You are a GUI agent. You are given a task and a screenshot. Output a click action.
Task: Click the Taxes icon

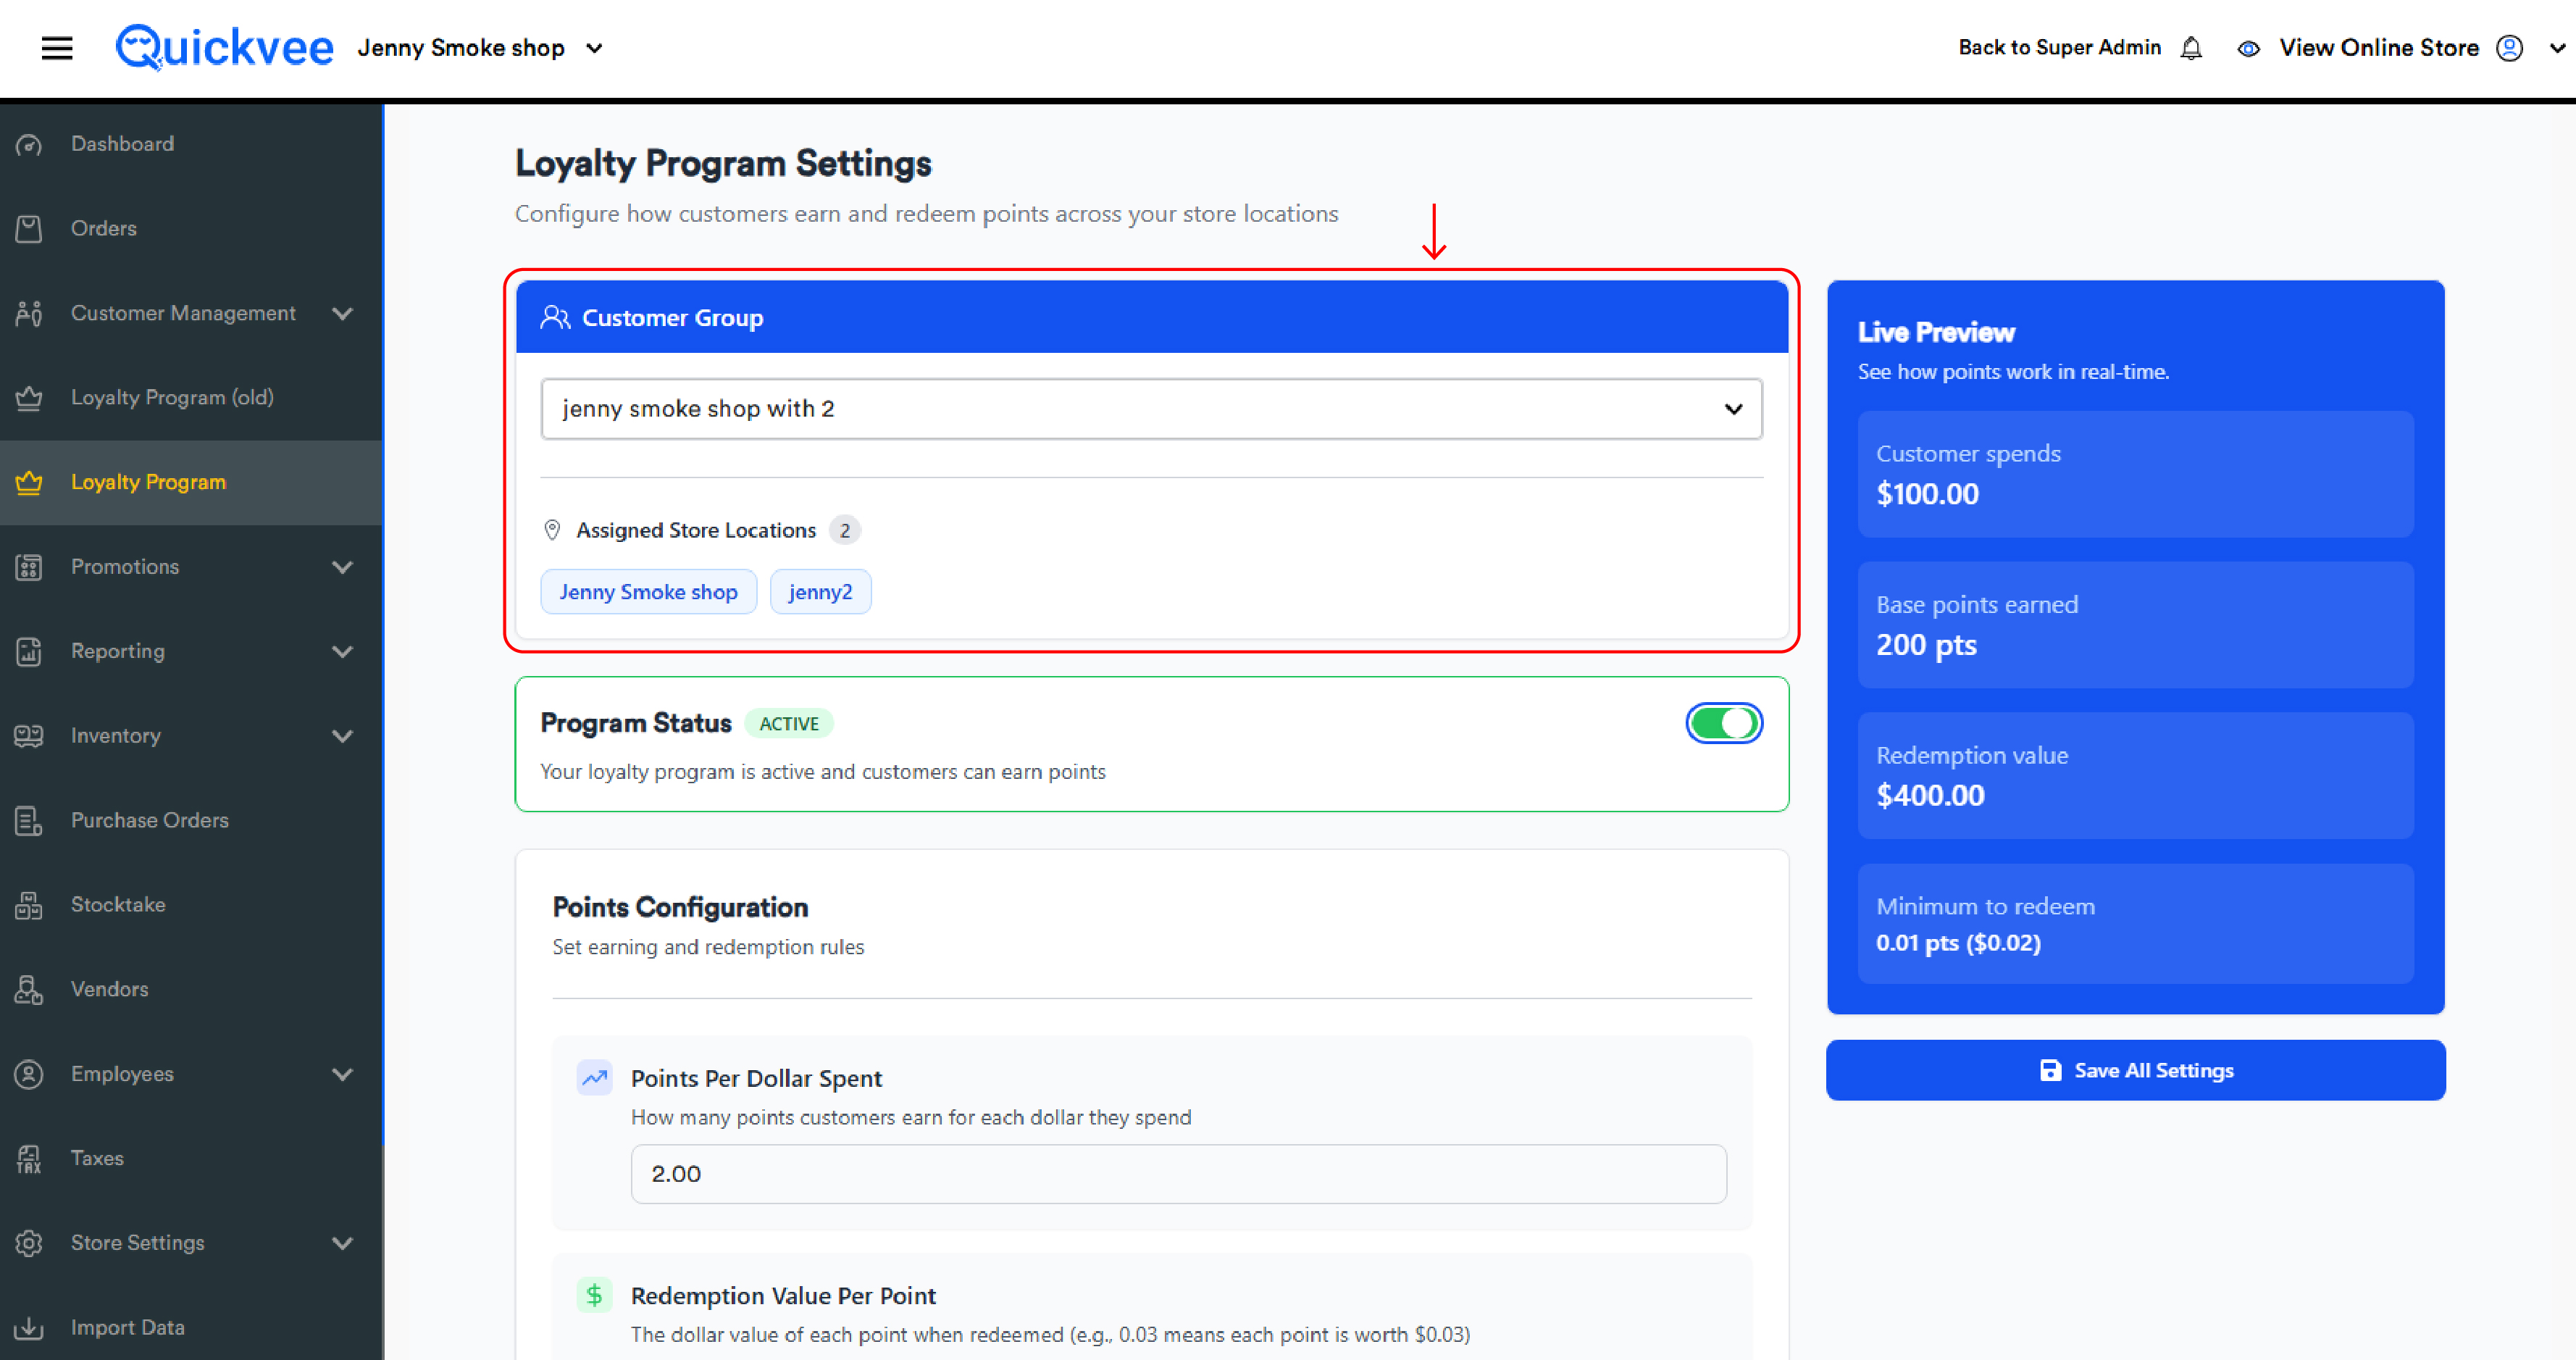pyautogui.click(x=29, y=1159)
